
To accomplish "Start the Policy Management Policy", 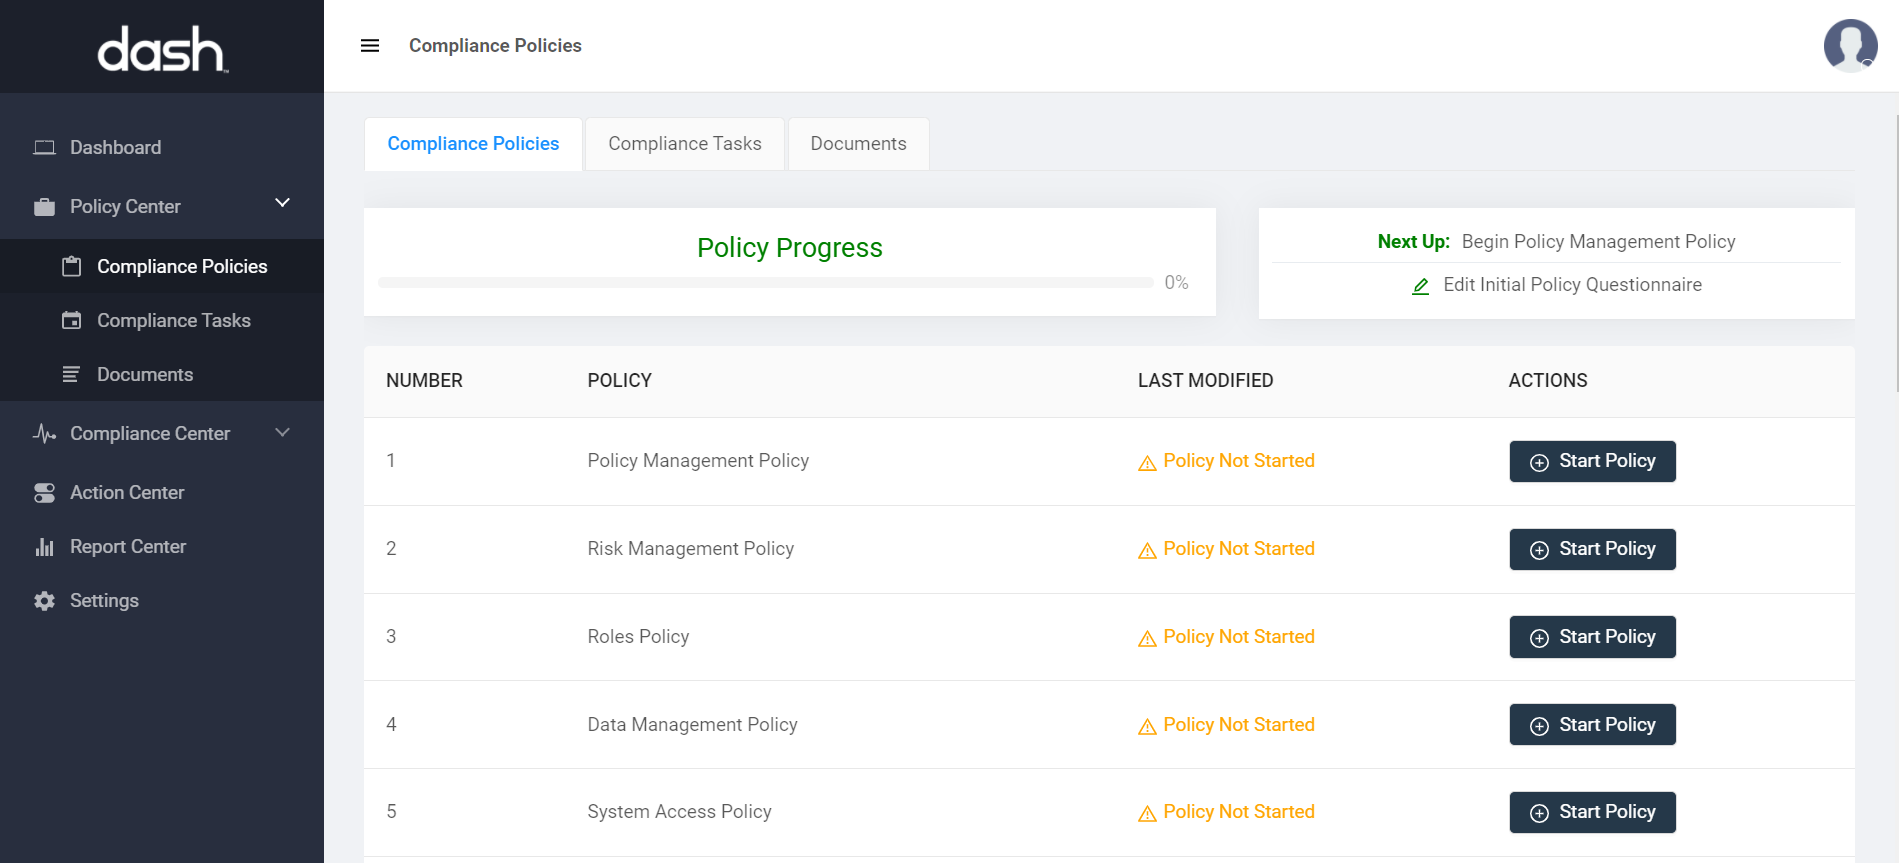I will click(1592, 461).
